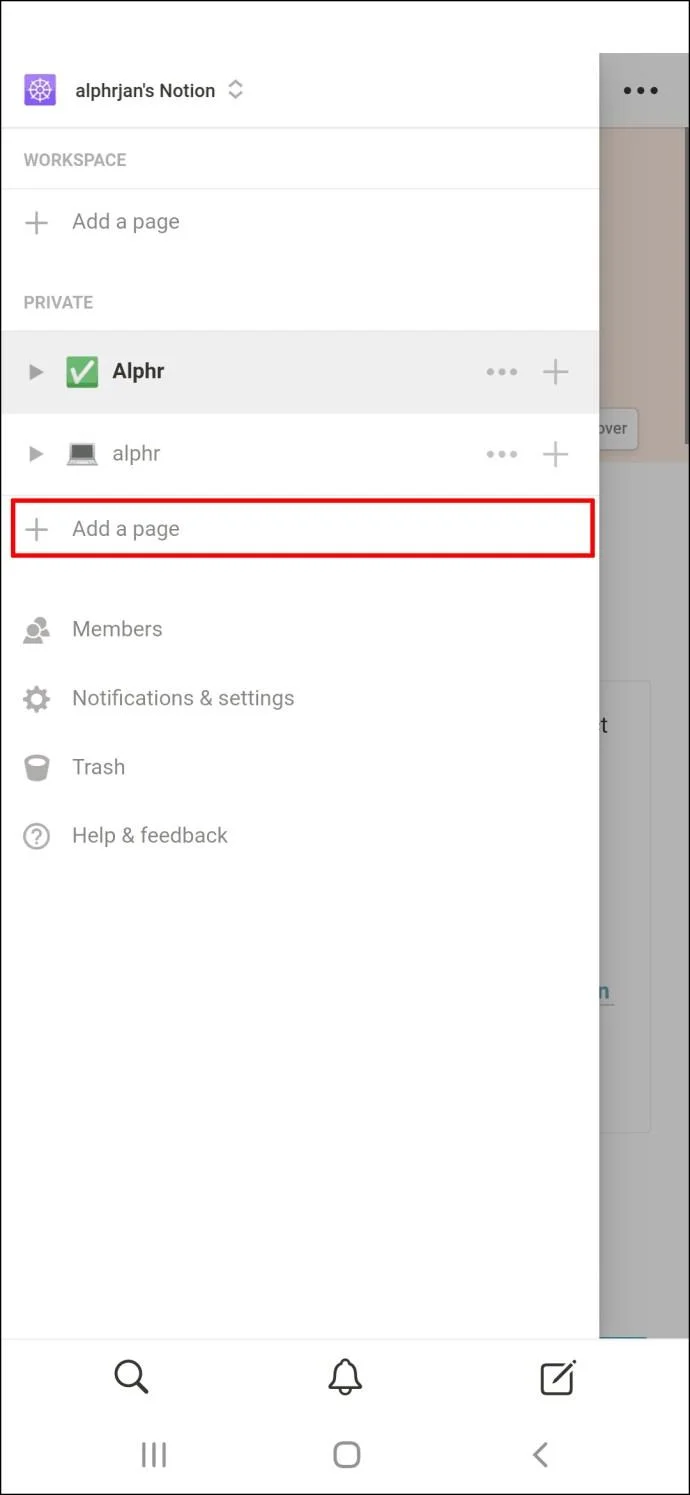Add a subpage inside the Alphr checkmark page

tap(555, 372)
